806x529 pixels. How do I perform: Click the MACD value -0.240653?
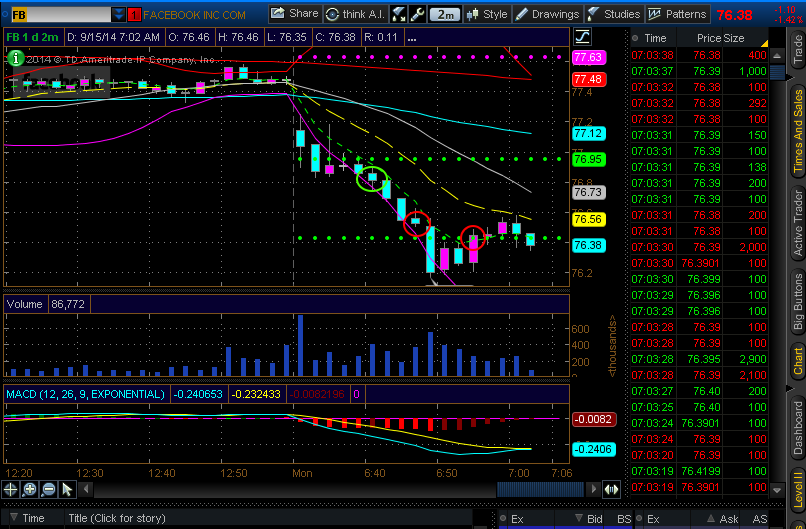point(198,394)
